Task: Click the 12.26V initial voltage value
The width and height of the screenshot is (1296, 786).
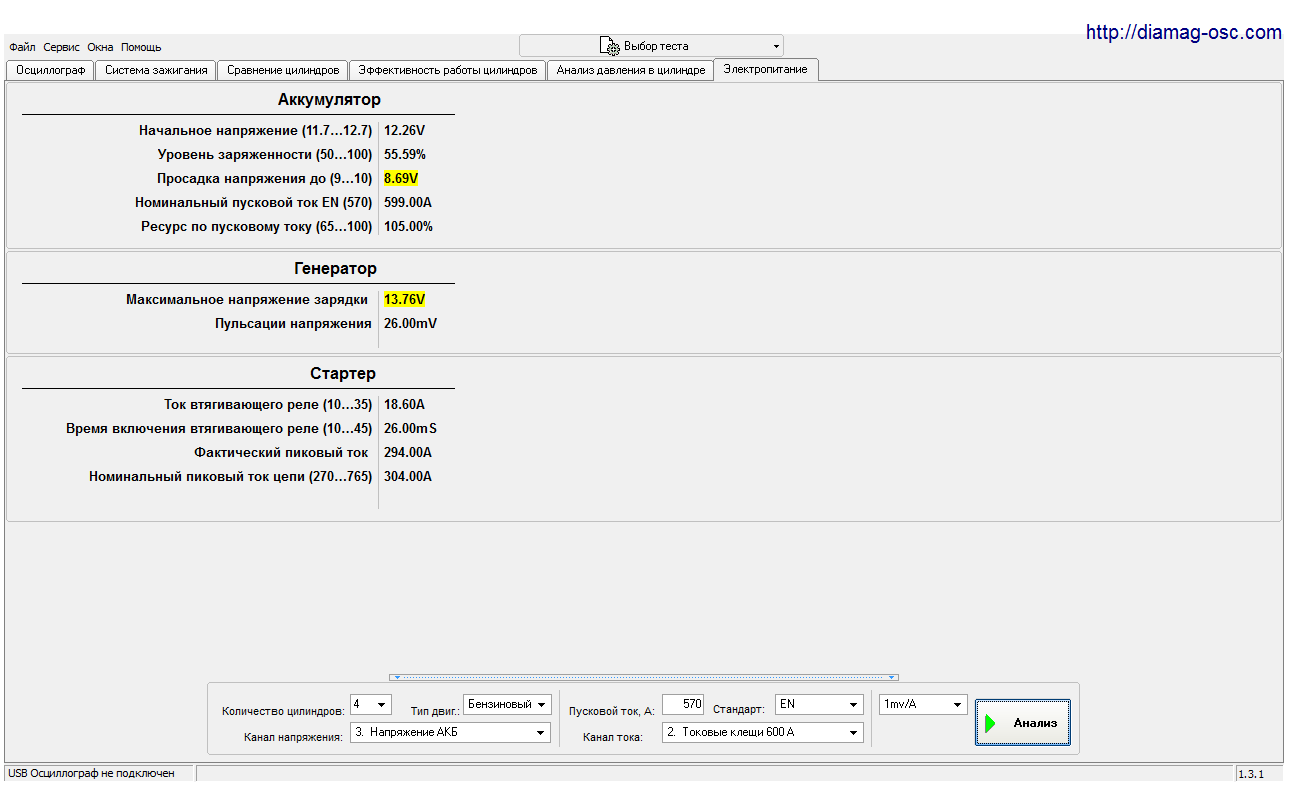Action: [404, 131]
